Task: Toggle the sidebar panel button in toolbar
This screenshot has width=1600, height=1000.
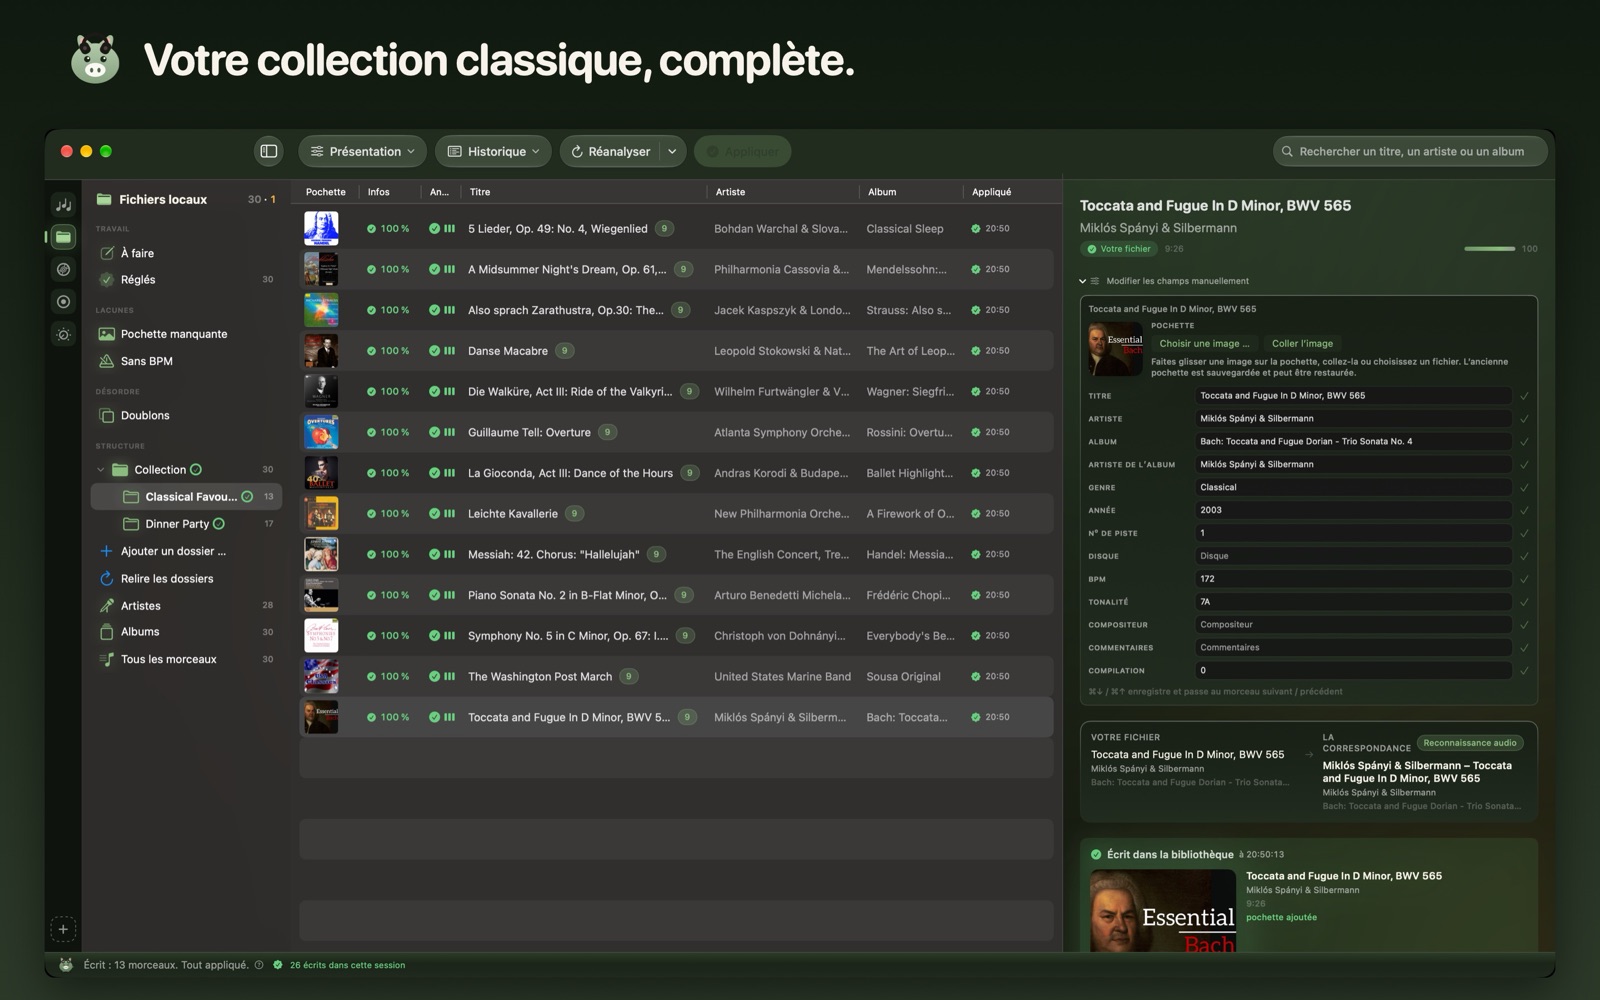Action: 269,151
